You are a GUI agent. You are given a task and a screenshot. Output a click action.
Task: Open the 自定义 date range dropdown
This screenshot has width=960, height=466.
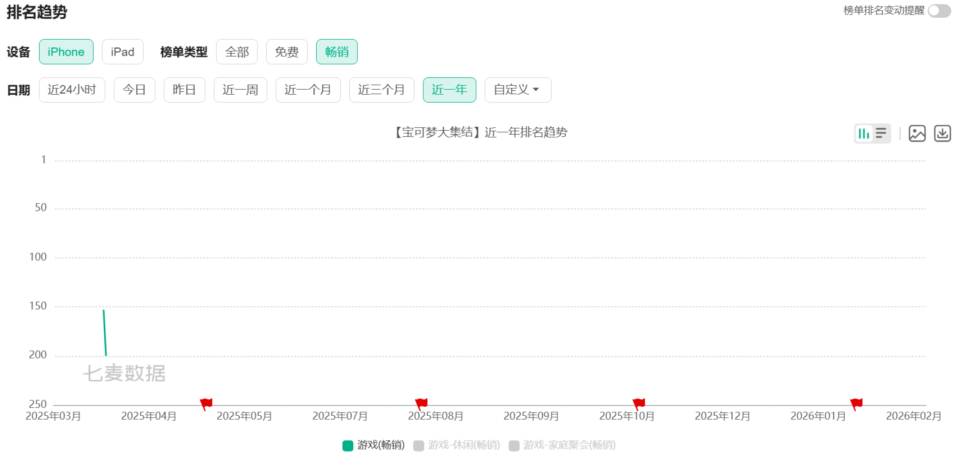(x=517, y=90)
